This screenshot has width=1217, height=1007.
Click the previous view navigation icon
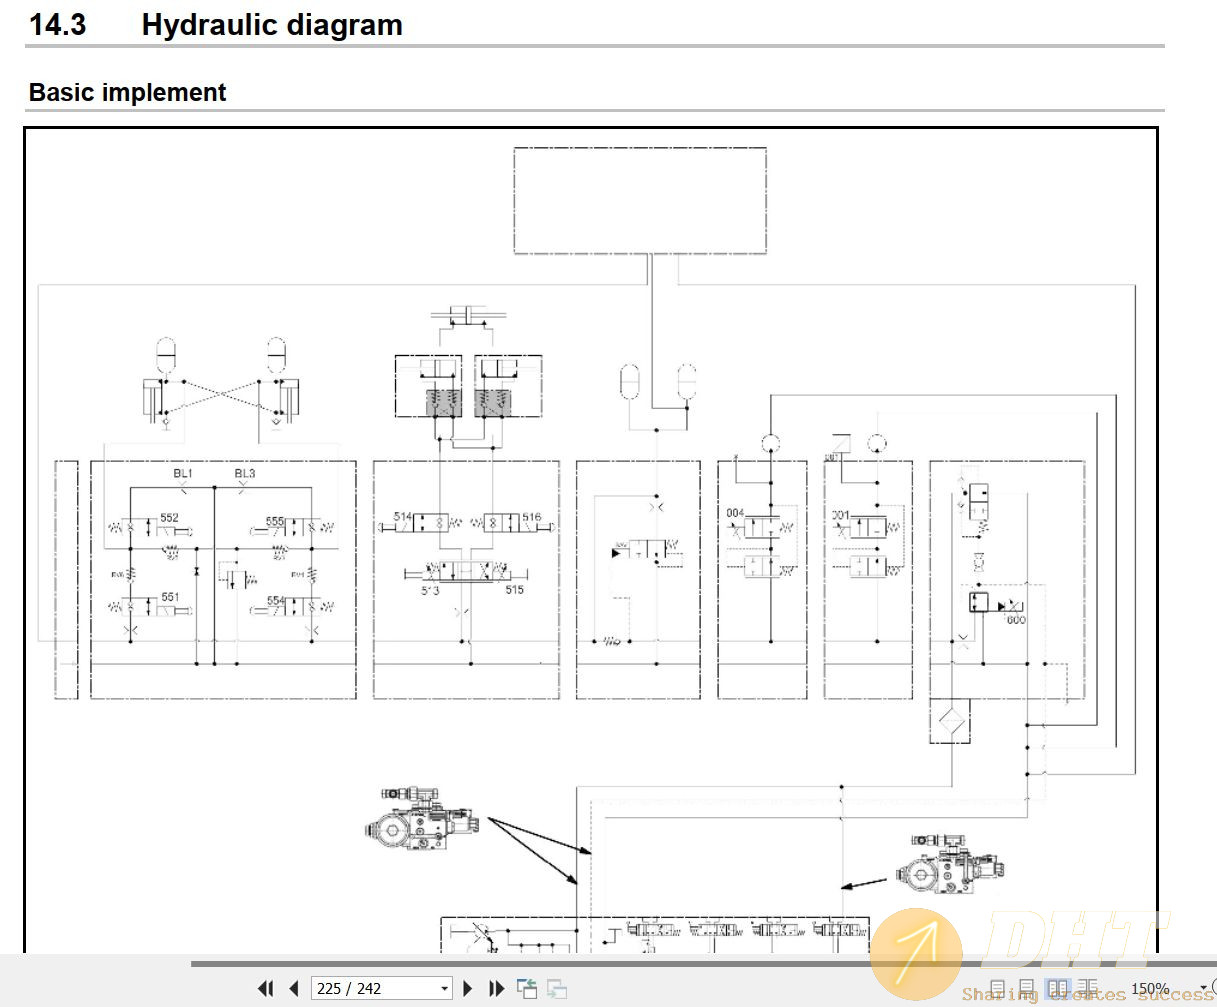pyautogui.click(x=527, y=988)
